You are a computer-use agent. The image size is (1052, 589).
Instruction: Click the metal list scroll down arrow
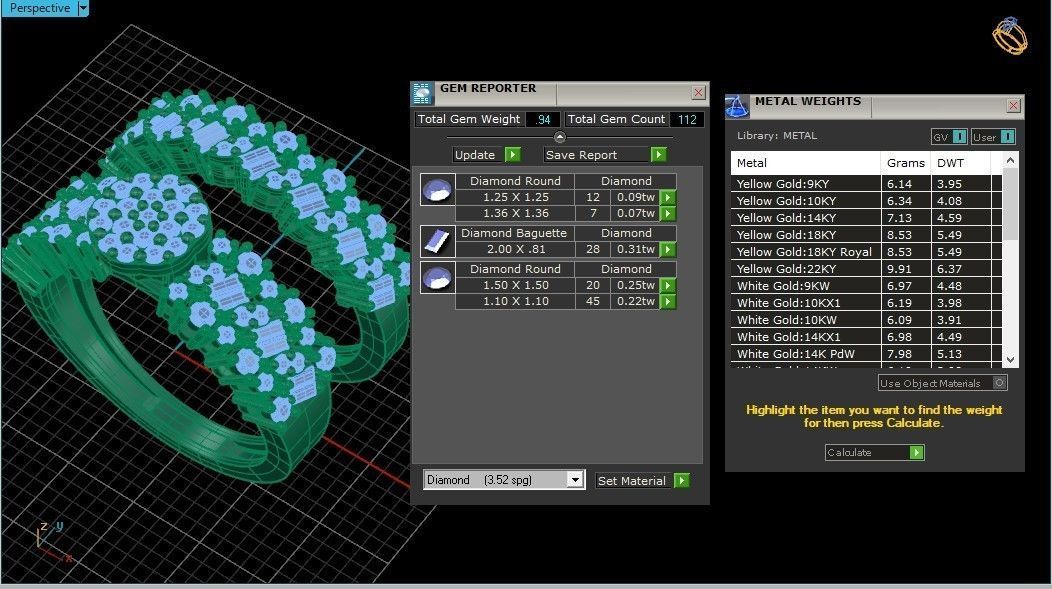tap(1010, 360)
